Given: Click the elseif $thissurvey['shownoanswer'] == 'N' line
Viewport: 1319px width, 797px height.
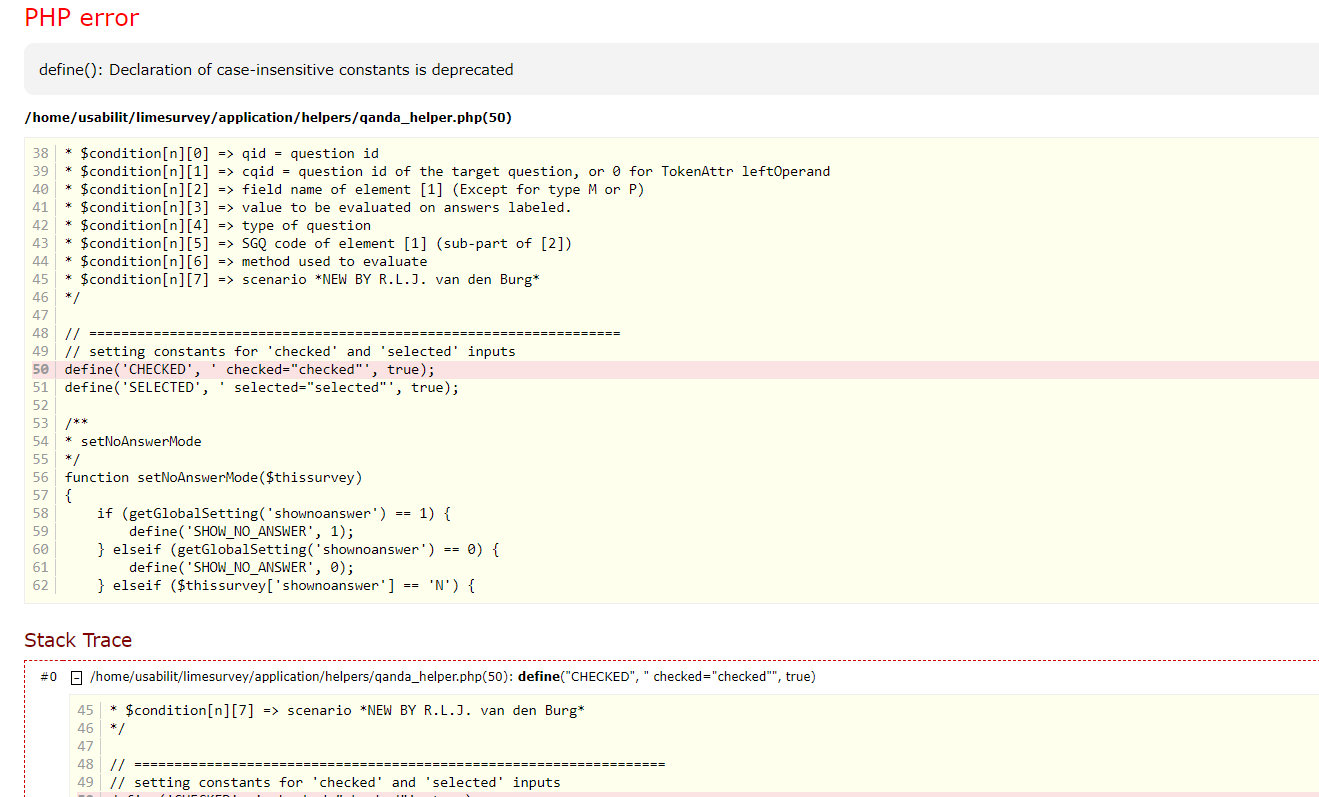Looking at the screenshot, I should (x=285, y=586).
